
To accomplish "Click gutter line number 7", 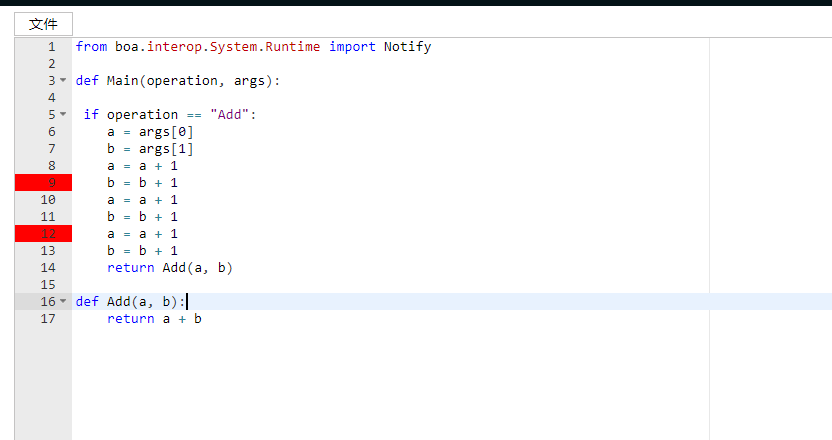I will coord(51,149).
